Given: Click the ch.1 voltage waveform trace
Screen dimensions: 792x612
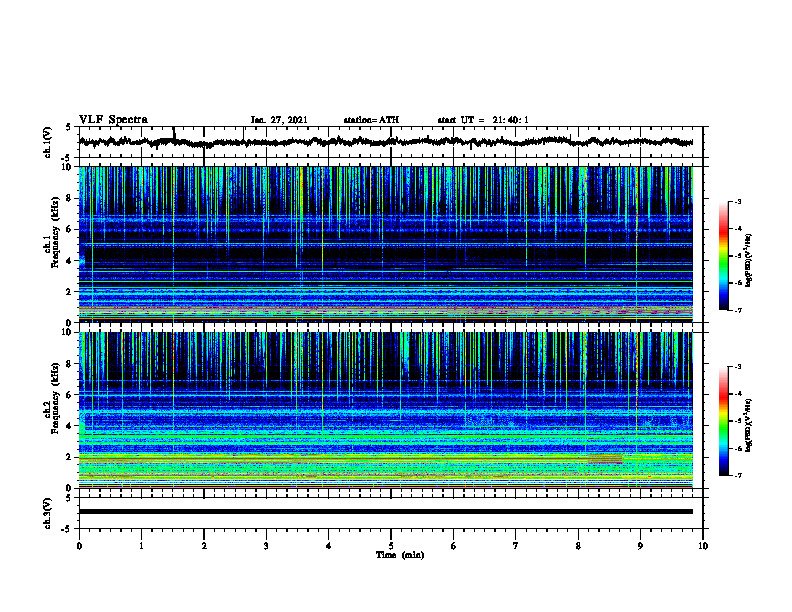Looking at the screenshot, I should [385, 142].
